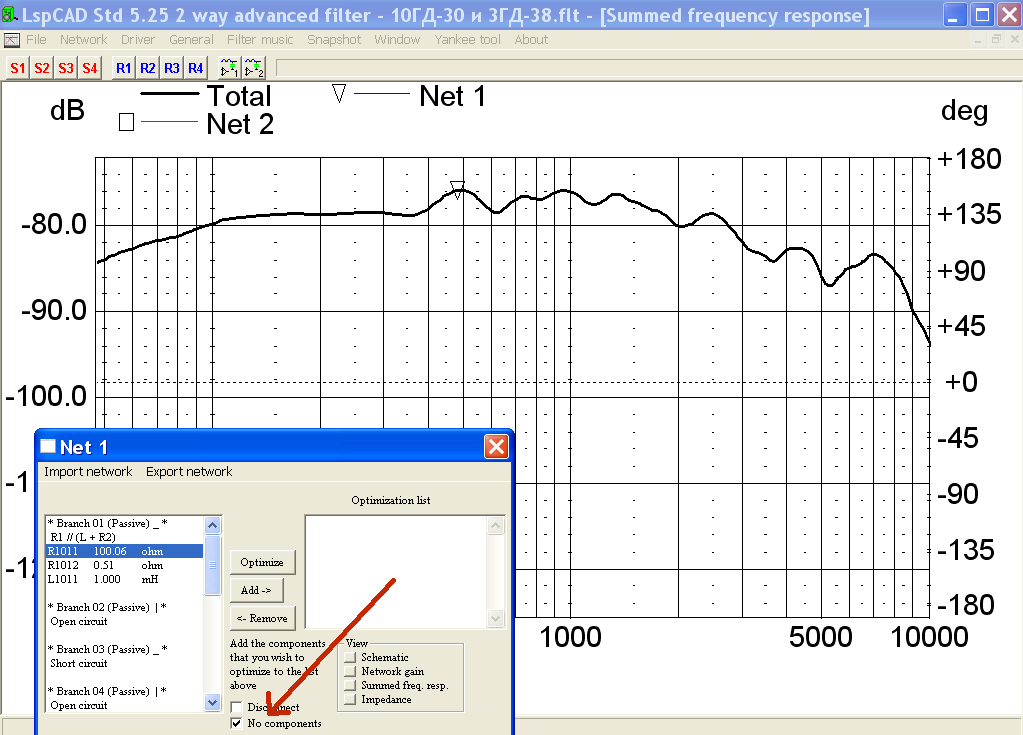
Task: Open network 1 editor toolbar icon
Action: [x=229, y=68]
